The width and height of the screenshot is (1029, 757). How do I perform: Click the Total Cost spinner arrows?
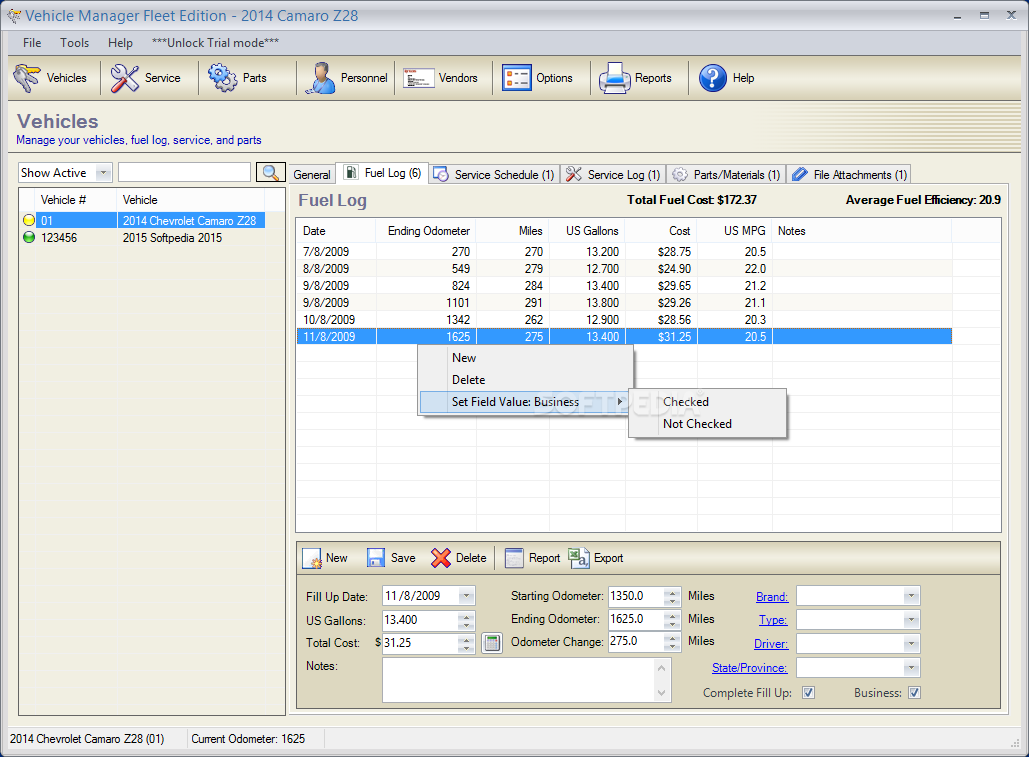tap(466, 644)
